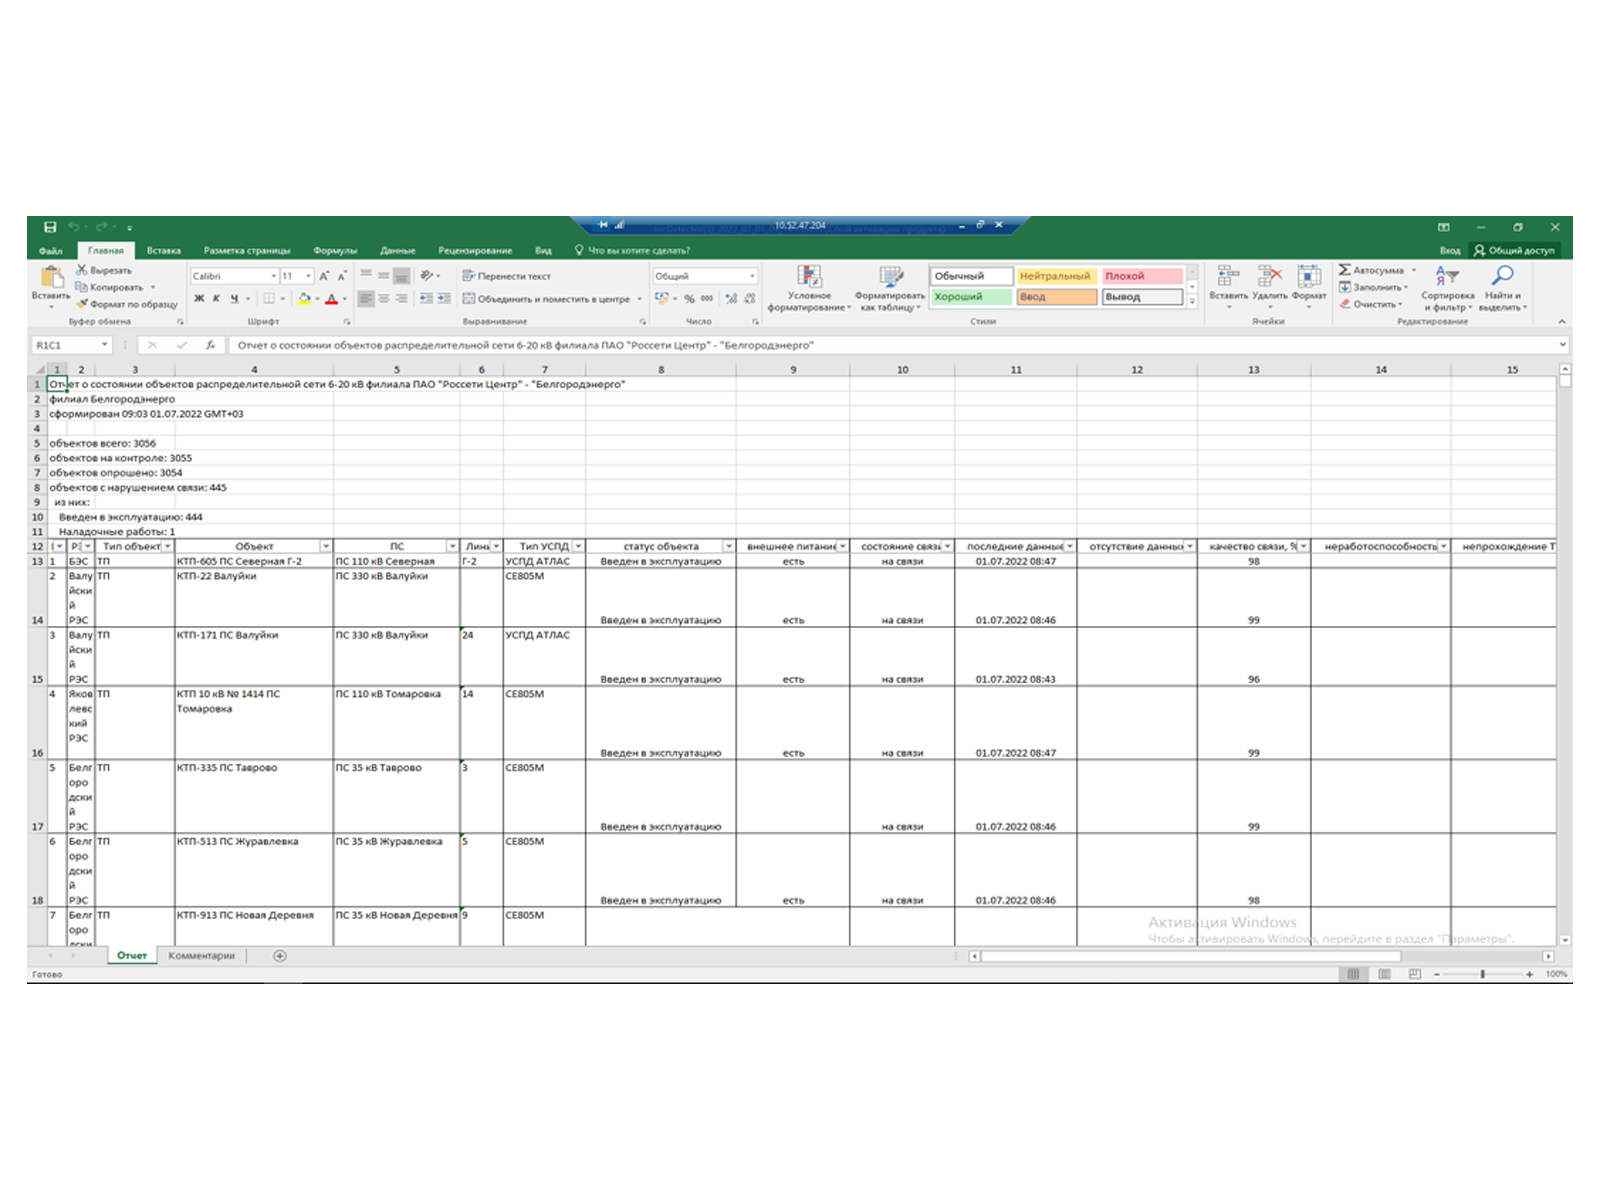This screenshot has width=1600, height=1200.
Task: Undo the last action
Action: tap(74, 227)
